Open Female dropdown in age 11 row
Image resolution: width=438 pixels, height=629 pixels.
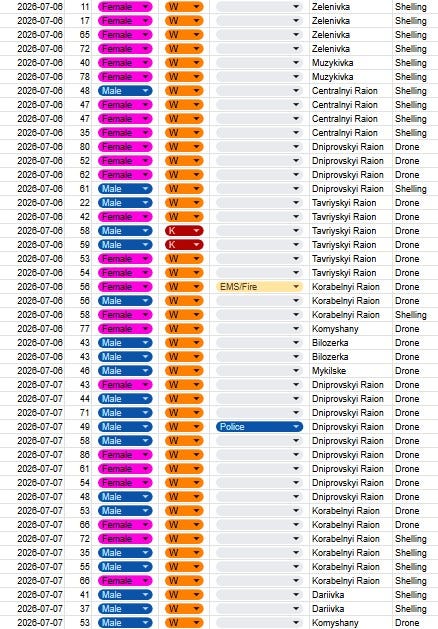click(x=125, y=7)
